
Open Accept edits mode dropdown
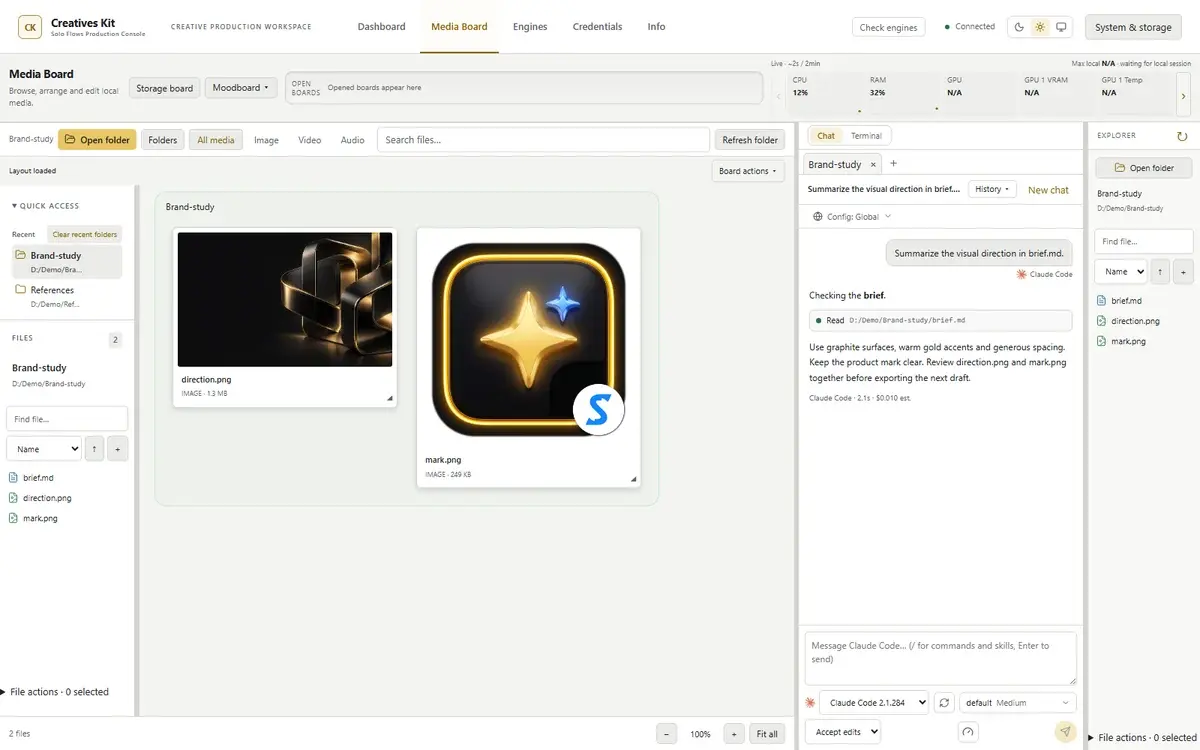(843, 732)
